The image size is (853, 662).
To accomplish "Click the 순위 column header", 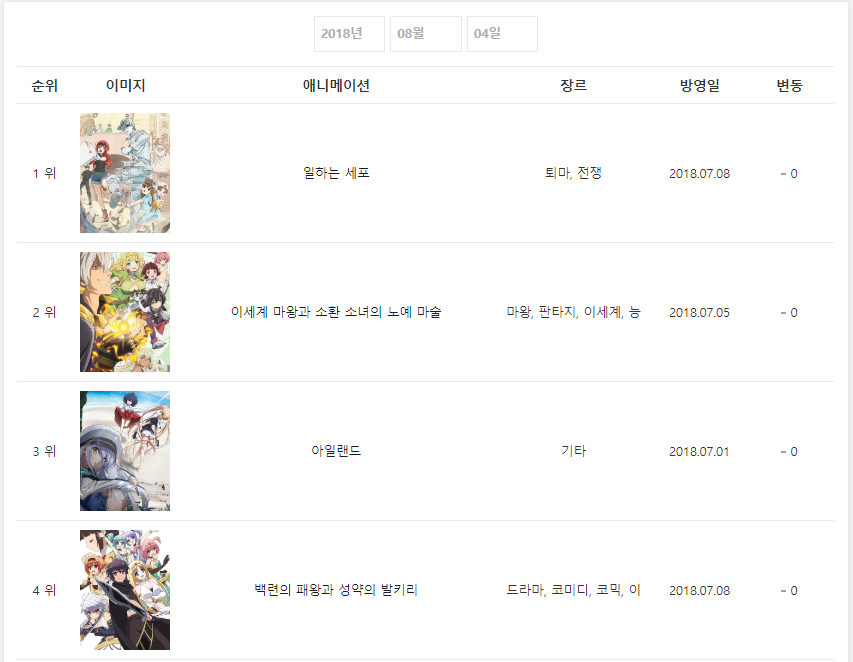I will click(45, 85).
